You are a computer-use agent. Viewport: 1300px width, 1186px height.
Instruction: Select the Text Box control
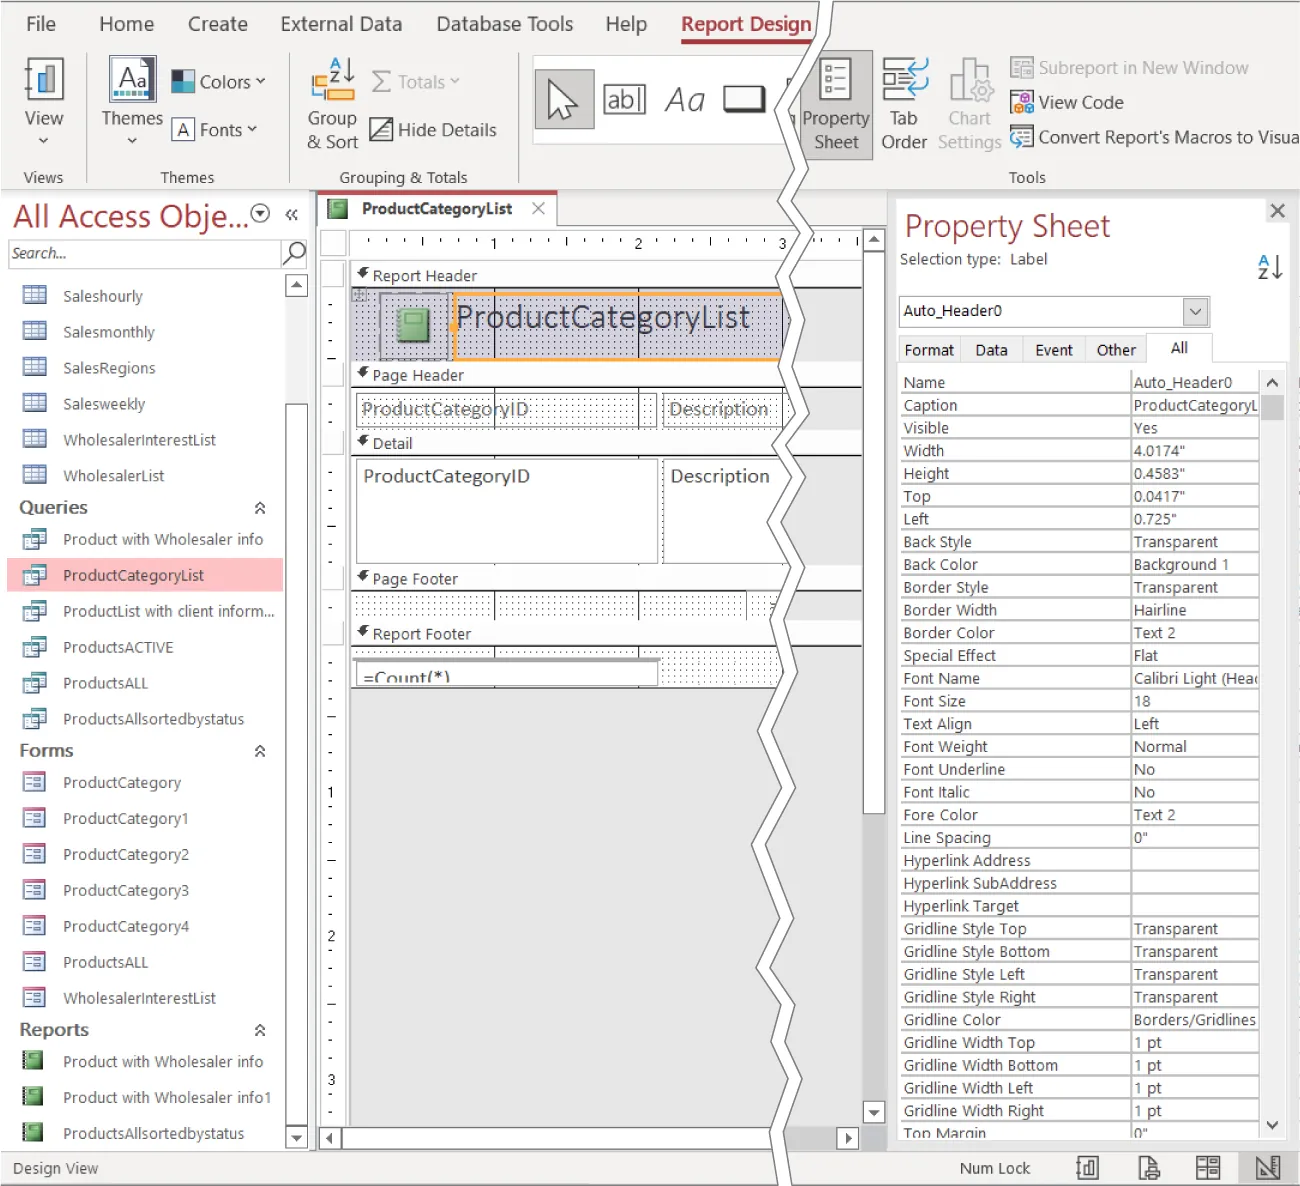(625, 99)
